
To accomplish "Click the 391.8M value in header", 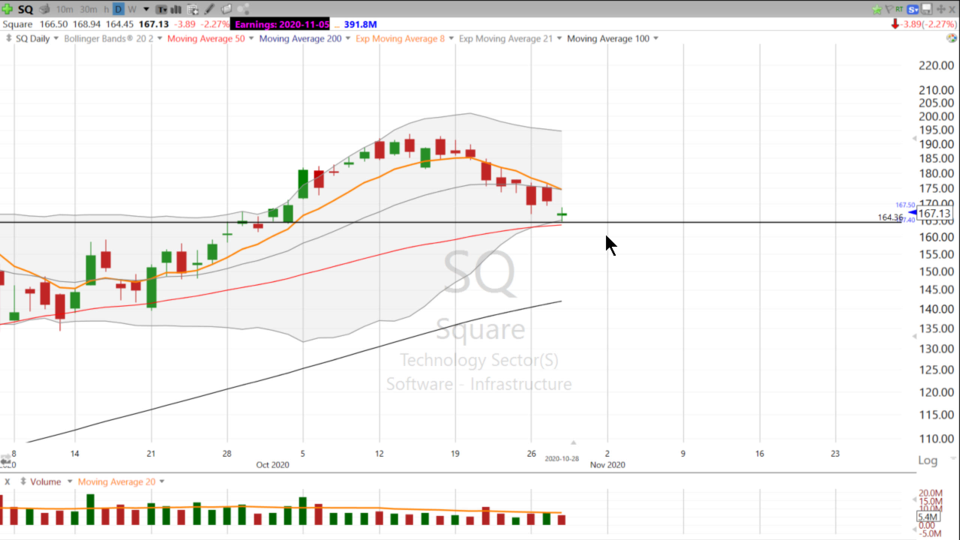I will [360, 24].
